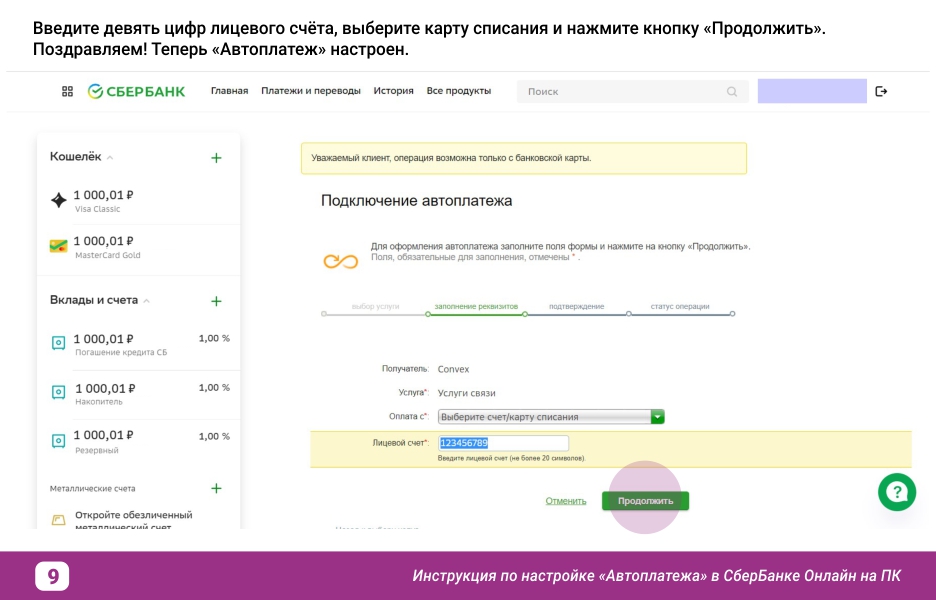Open the green help chat bubble
The width and height of the screenshot is (936, 600).
[897, 492]
